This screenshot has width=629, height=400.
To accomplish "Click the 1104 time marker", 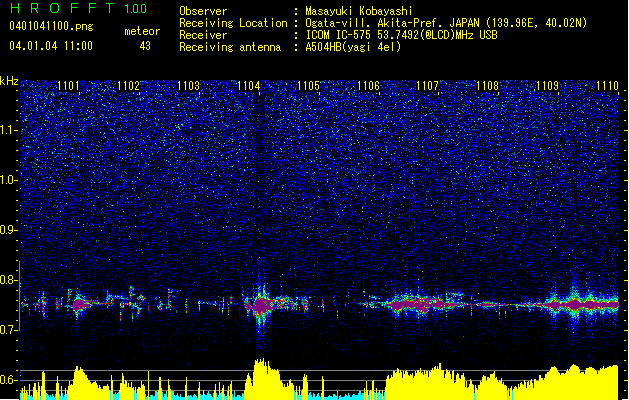I will point(248,85).
